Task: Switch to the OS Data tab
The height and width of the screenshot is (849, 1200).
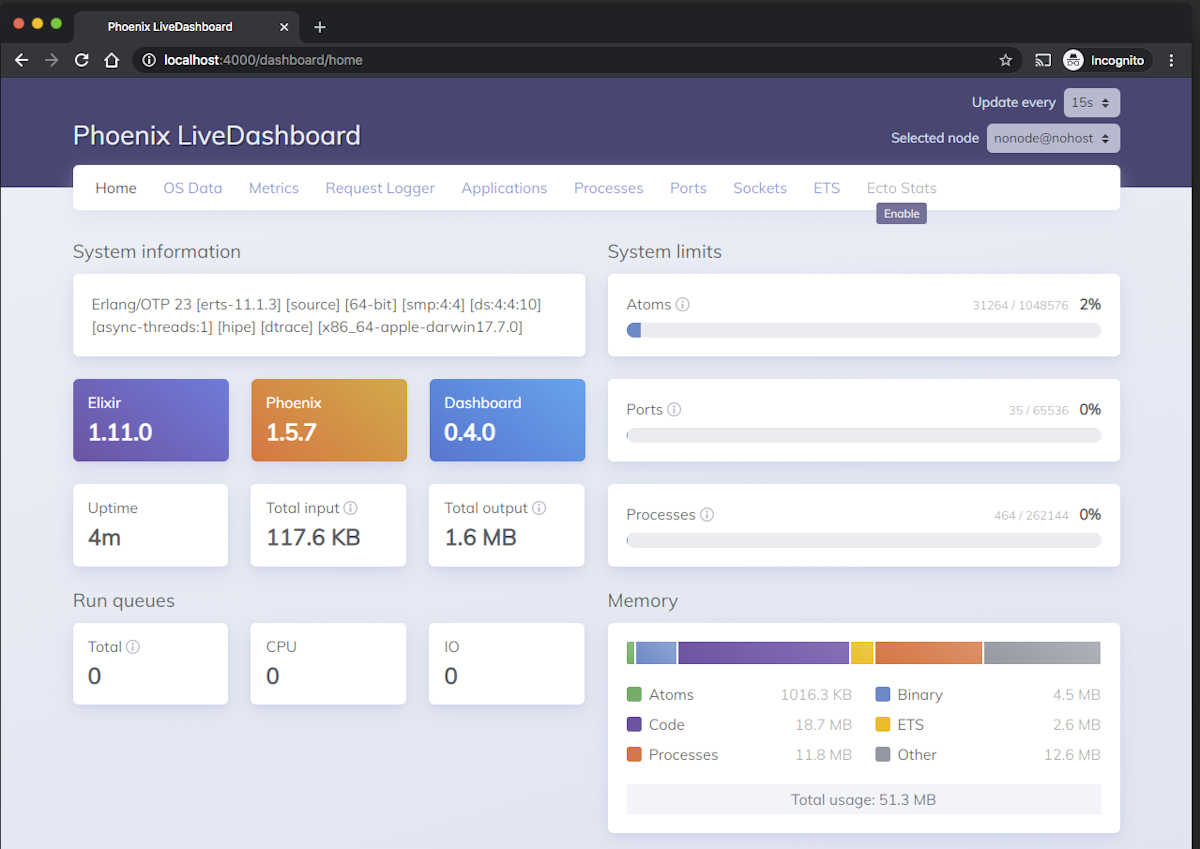Action: point(192,188)
